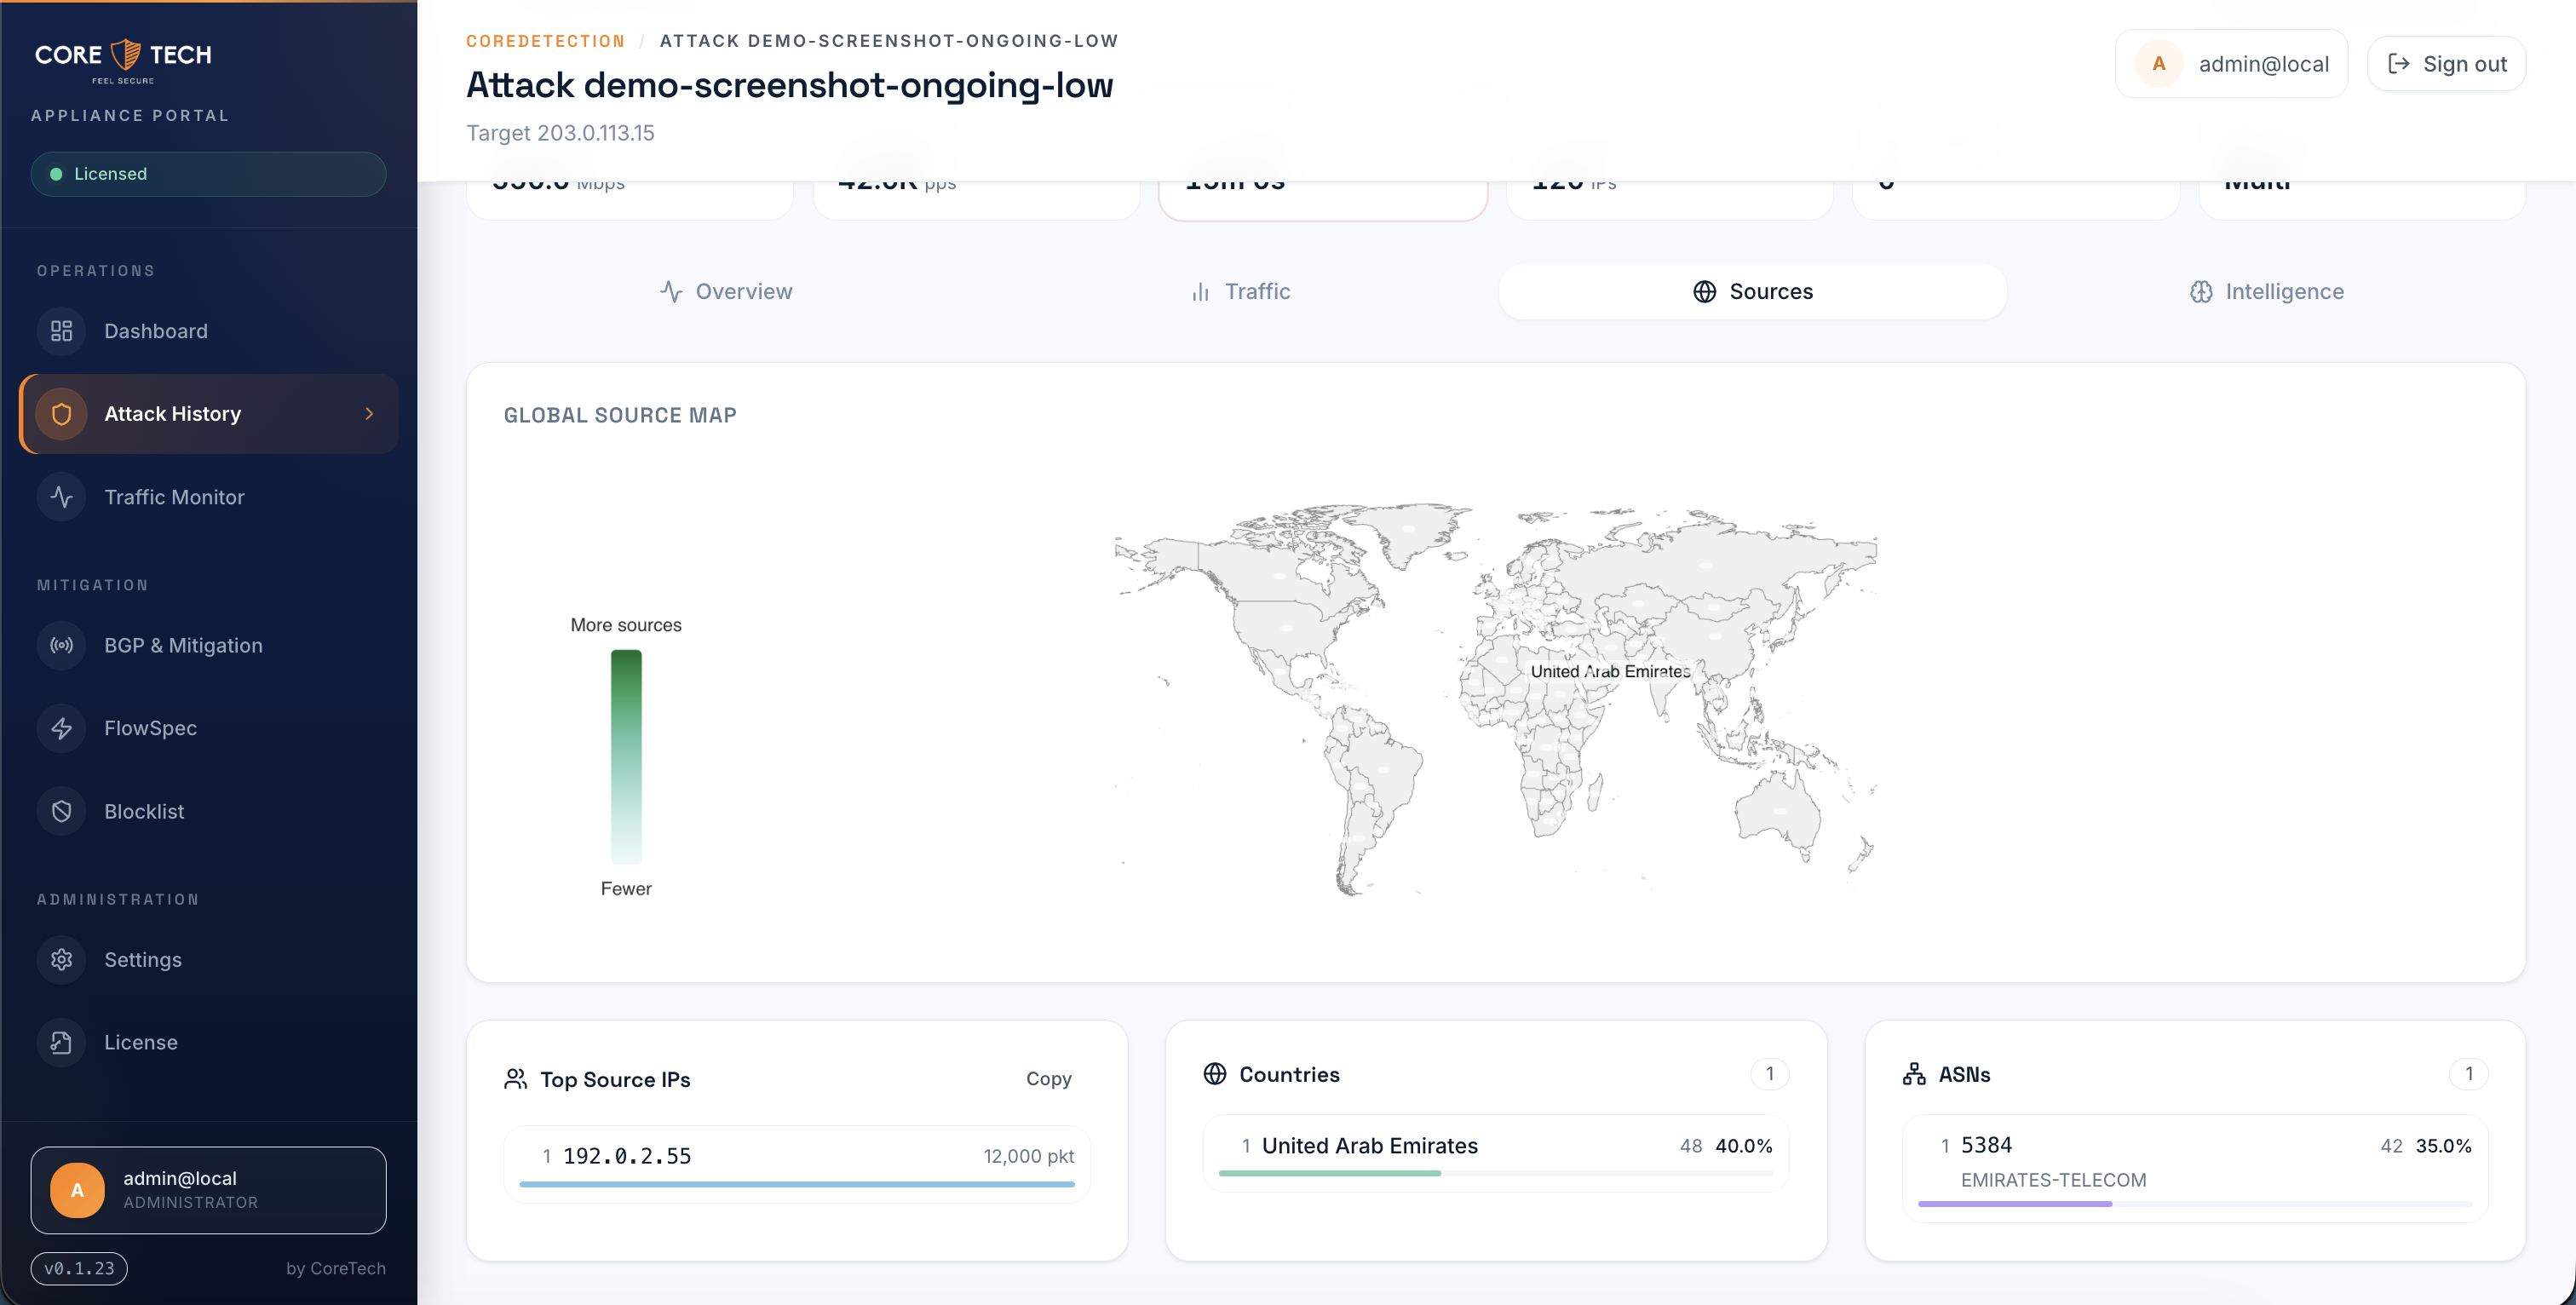Image resolution: width=2576 pixels, height=1305 pixels.
Task: Click the Intelligence tab brain icon
Action: (2200, 291)
